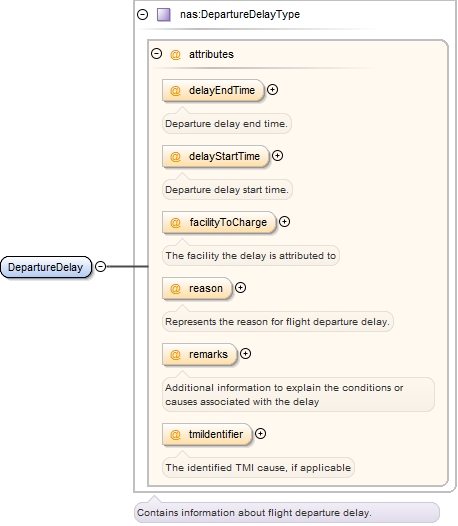Expand the remarks attribute details
Image resolution: width=458 pixels, height=526 pixels.
tap(246, 354)
